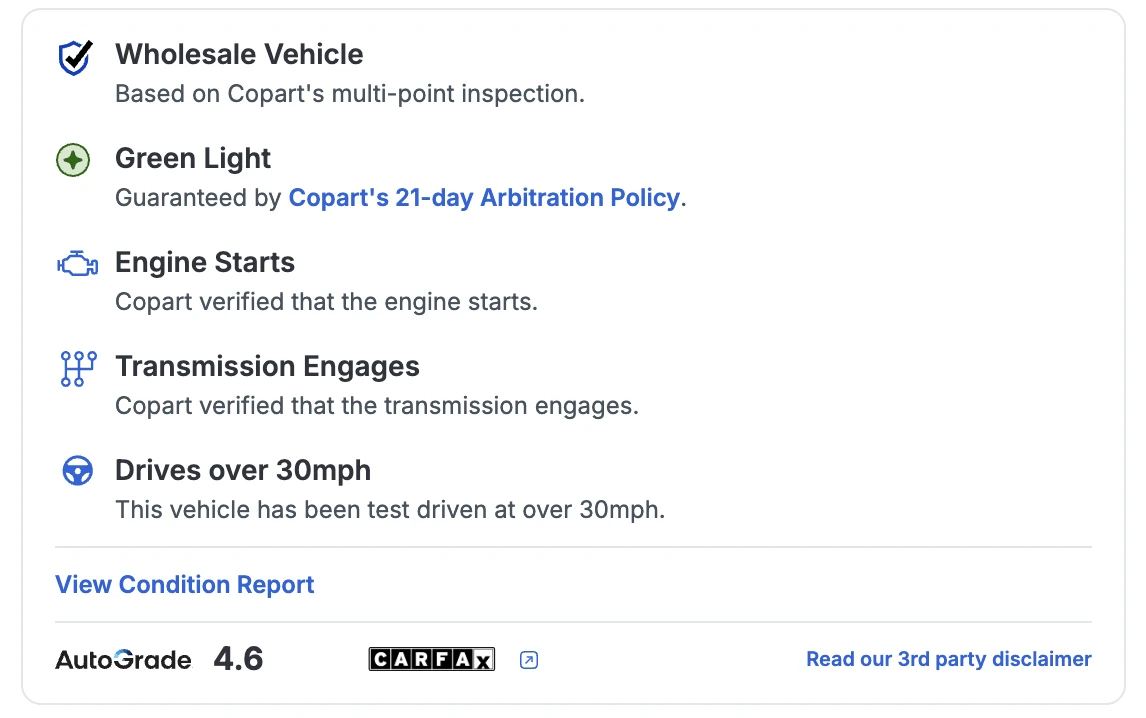Click the Green Light circle icon

tap(73, 160)
